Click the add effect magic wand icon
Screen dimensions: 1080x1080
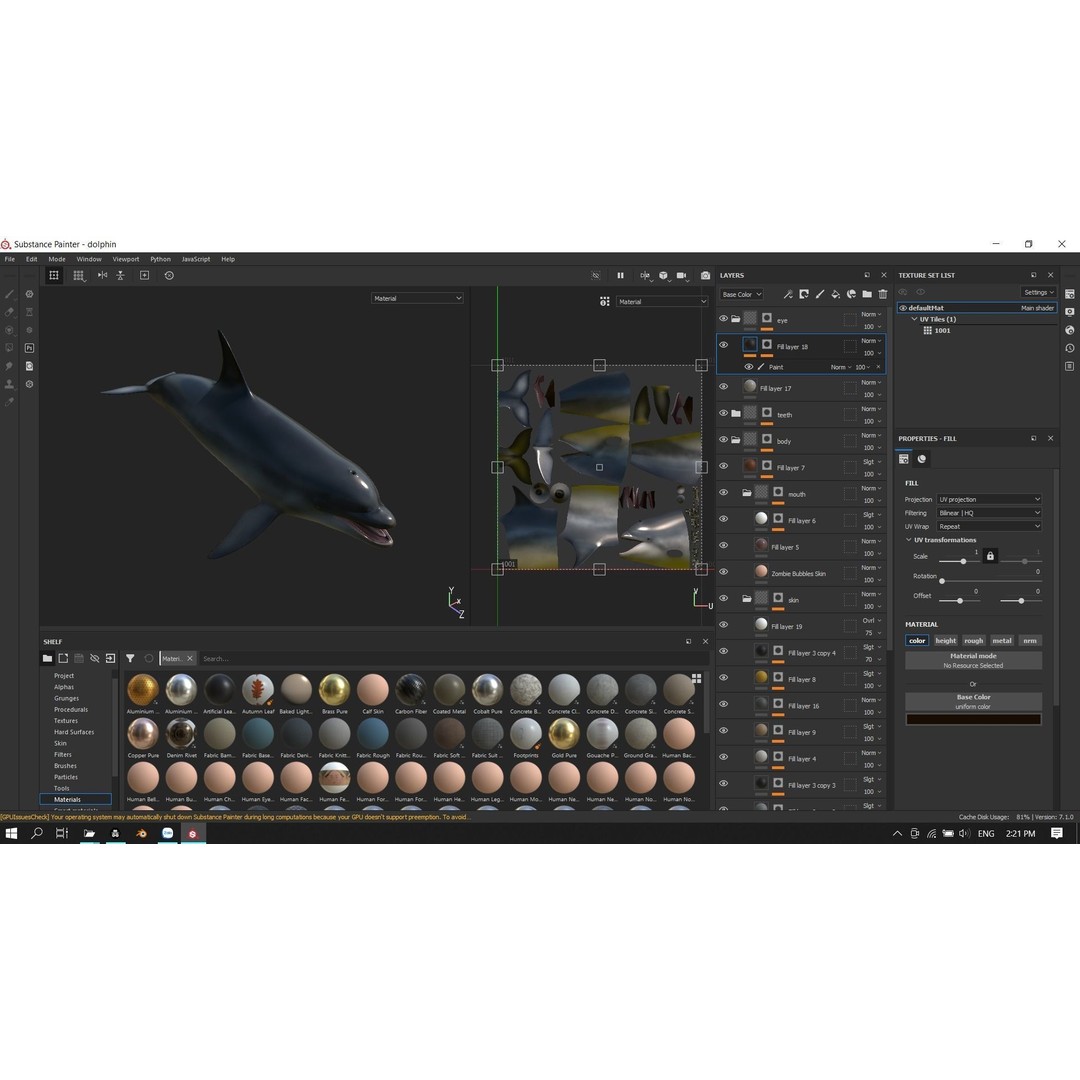[788, 294]
